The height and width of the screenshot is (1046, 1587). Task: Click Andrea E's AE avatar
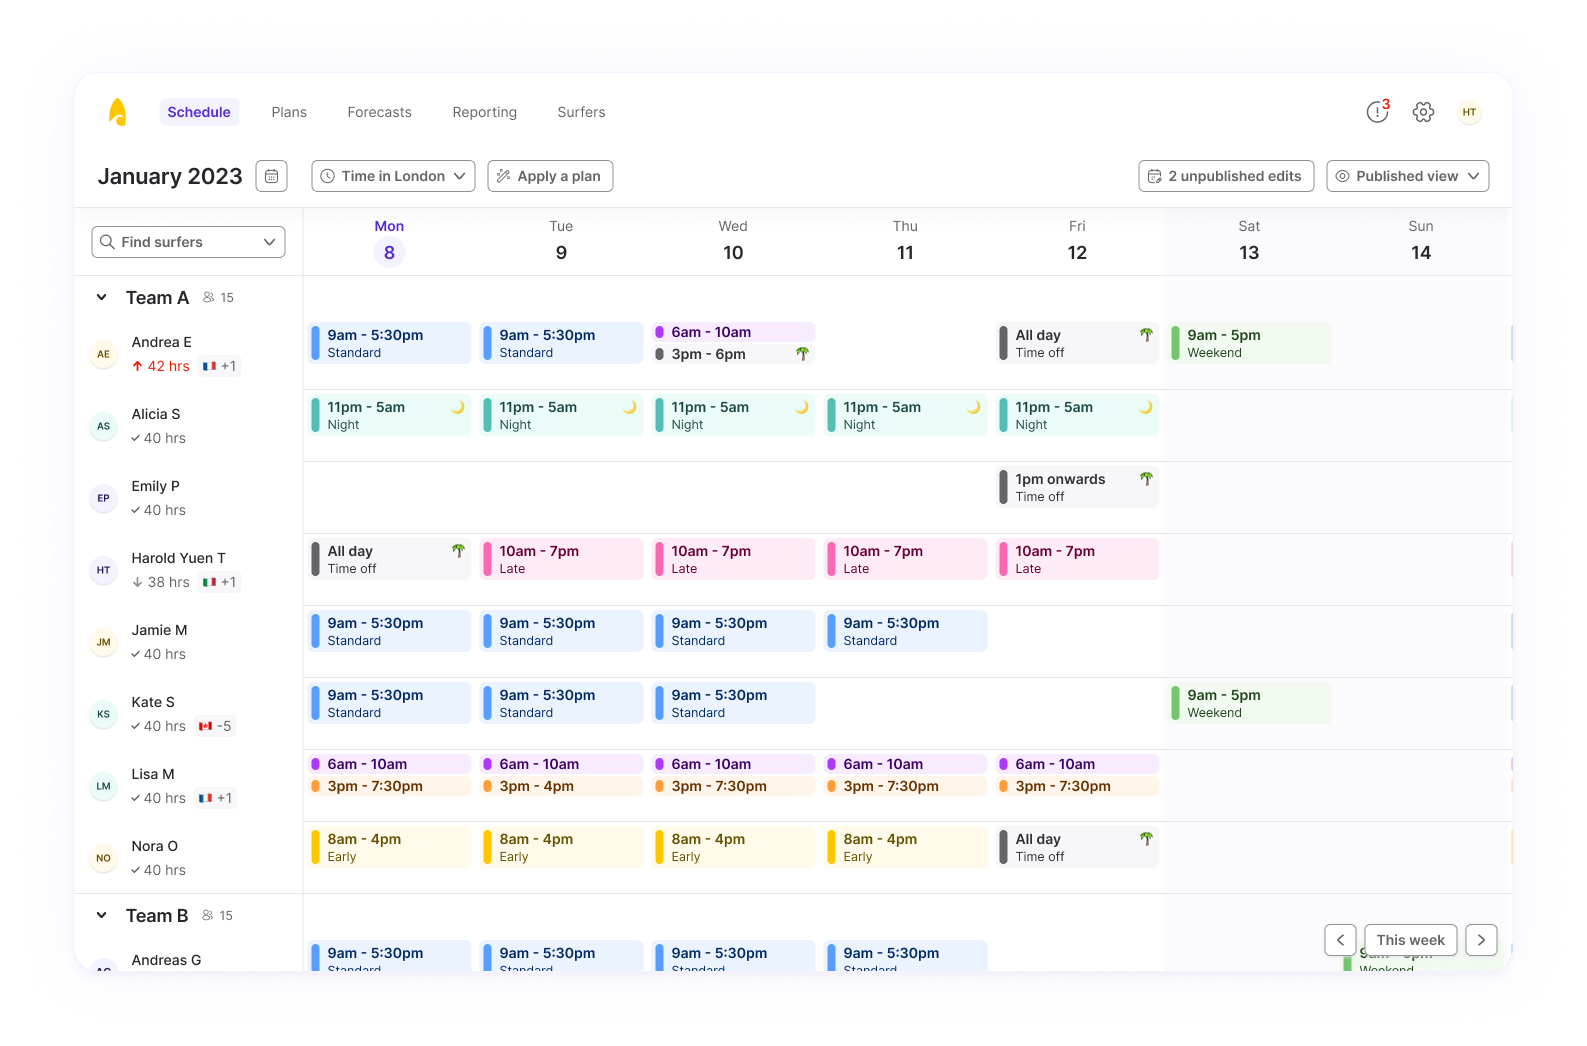pyautogui.click(x=103, y=354)
